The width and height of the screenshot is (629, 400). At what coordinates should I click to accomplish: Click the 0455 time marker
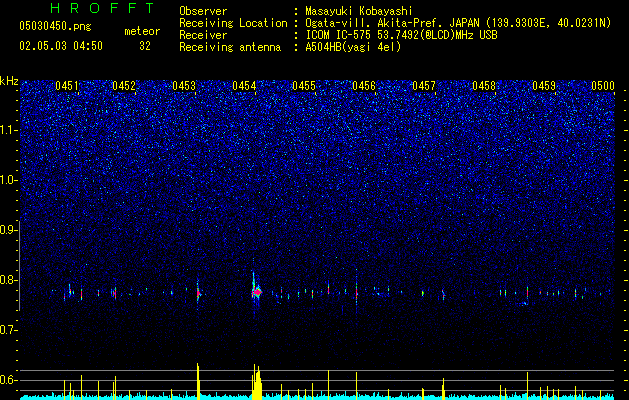click(304, 86)
